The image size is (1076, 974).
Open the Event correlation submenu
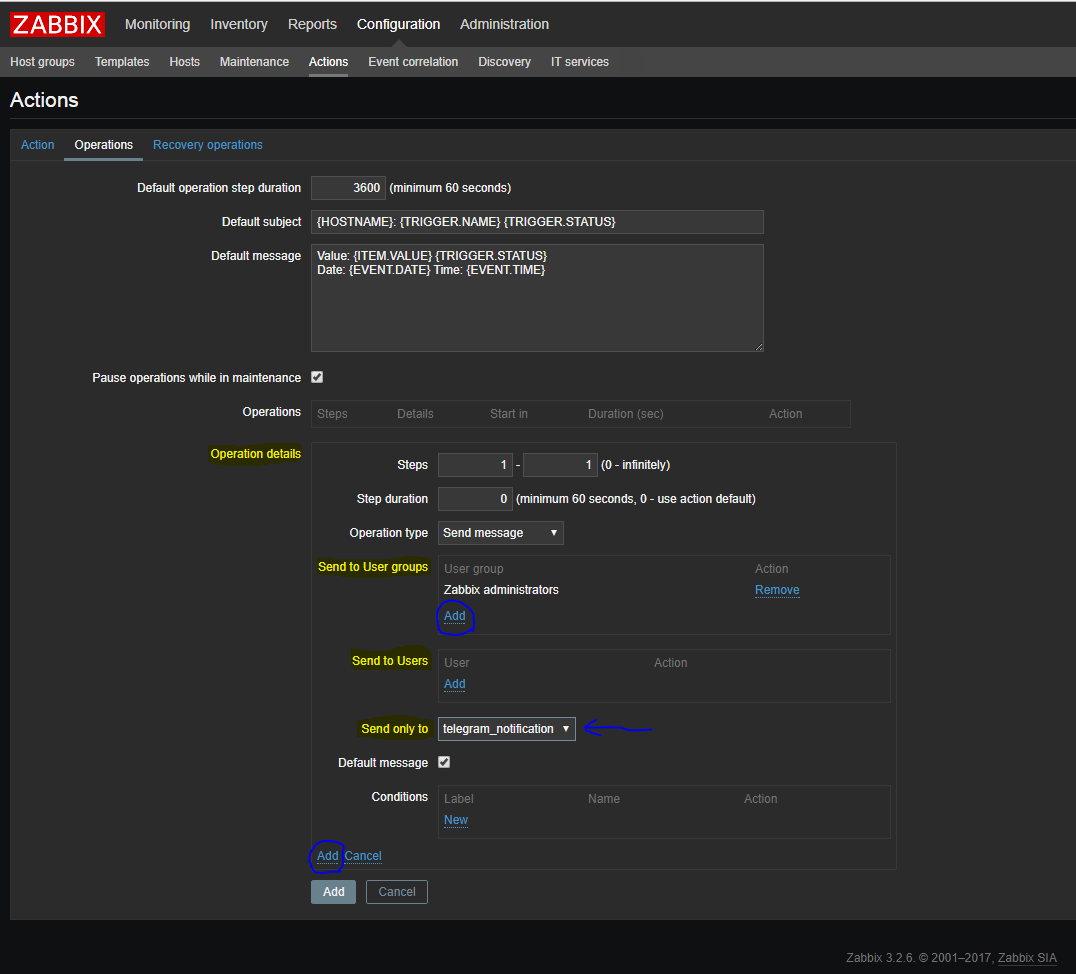412,62
